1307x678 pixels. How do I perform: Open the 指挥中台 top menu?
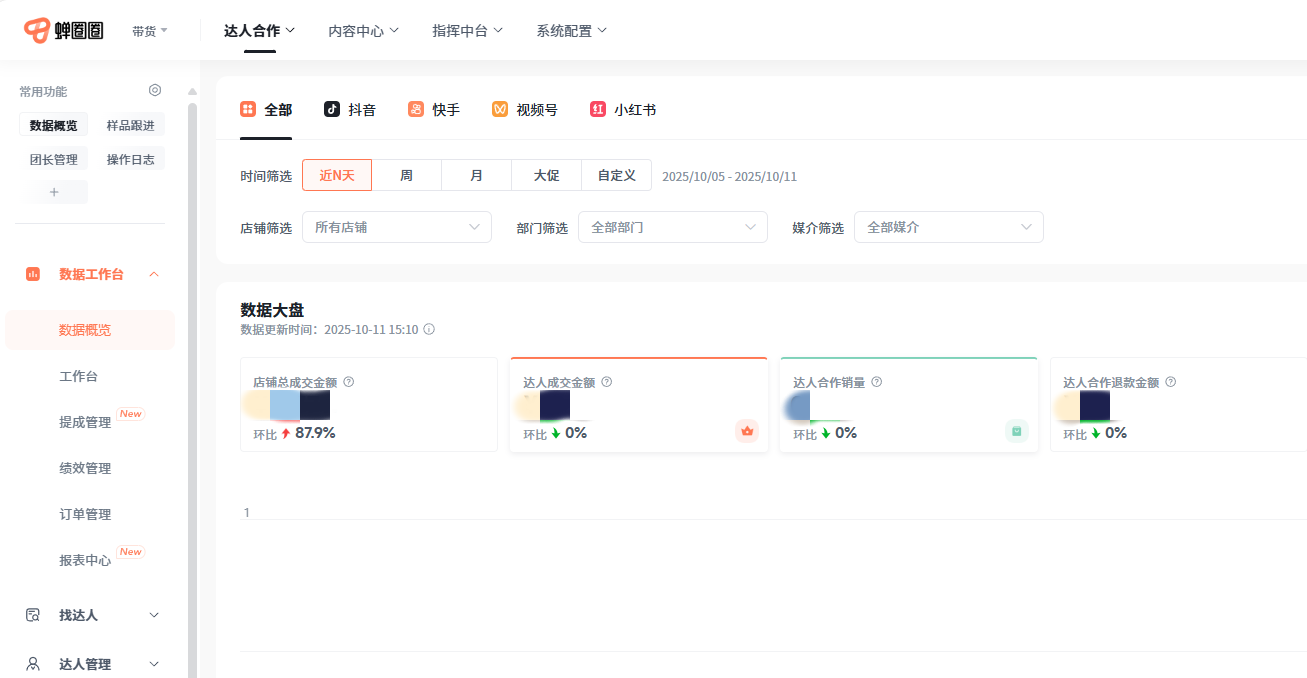467,31
